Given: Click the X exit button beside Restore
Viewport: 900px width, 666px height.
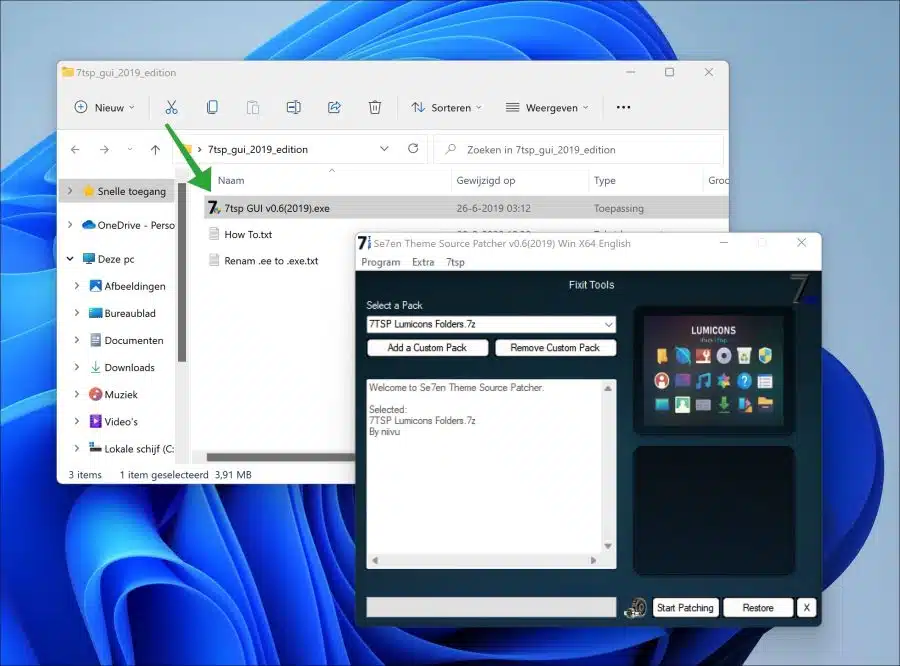Looking at the screenshot, I should click(x=806, y=607).
